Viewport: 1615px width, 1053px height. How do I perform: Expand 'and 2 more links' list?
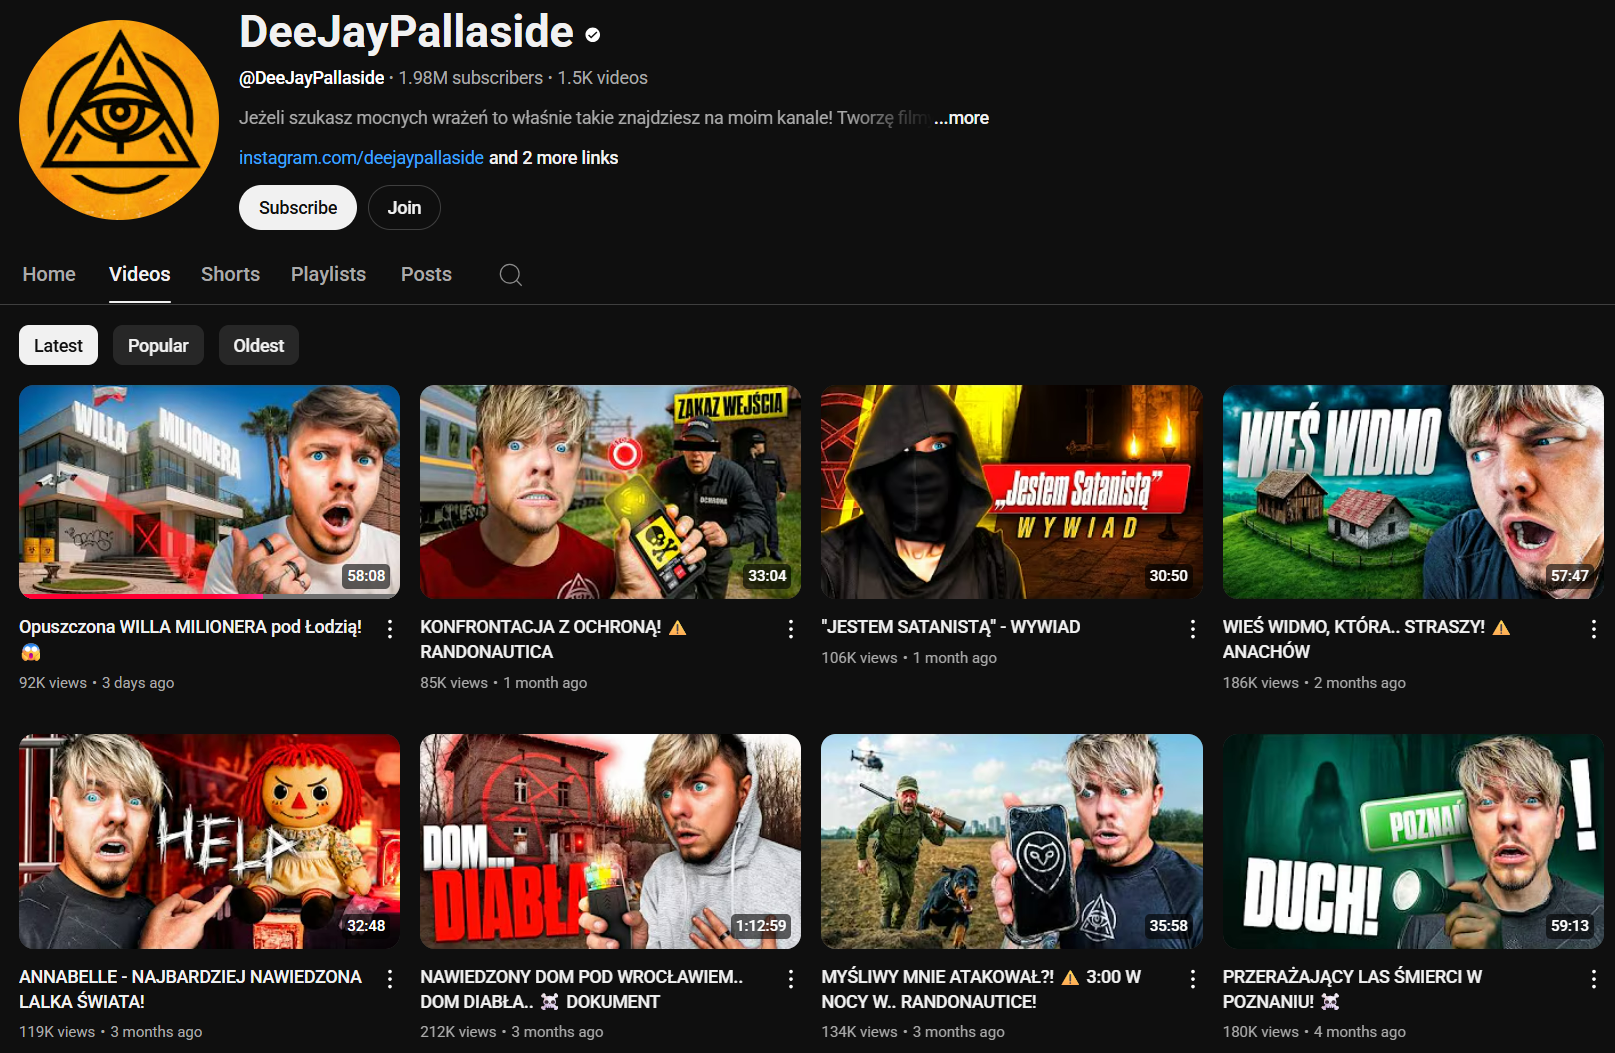[x=553, y=158]
